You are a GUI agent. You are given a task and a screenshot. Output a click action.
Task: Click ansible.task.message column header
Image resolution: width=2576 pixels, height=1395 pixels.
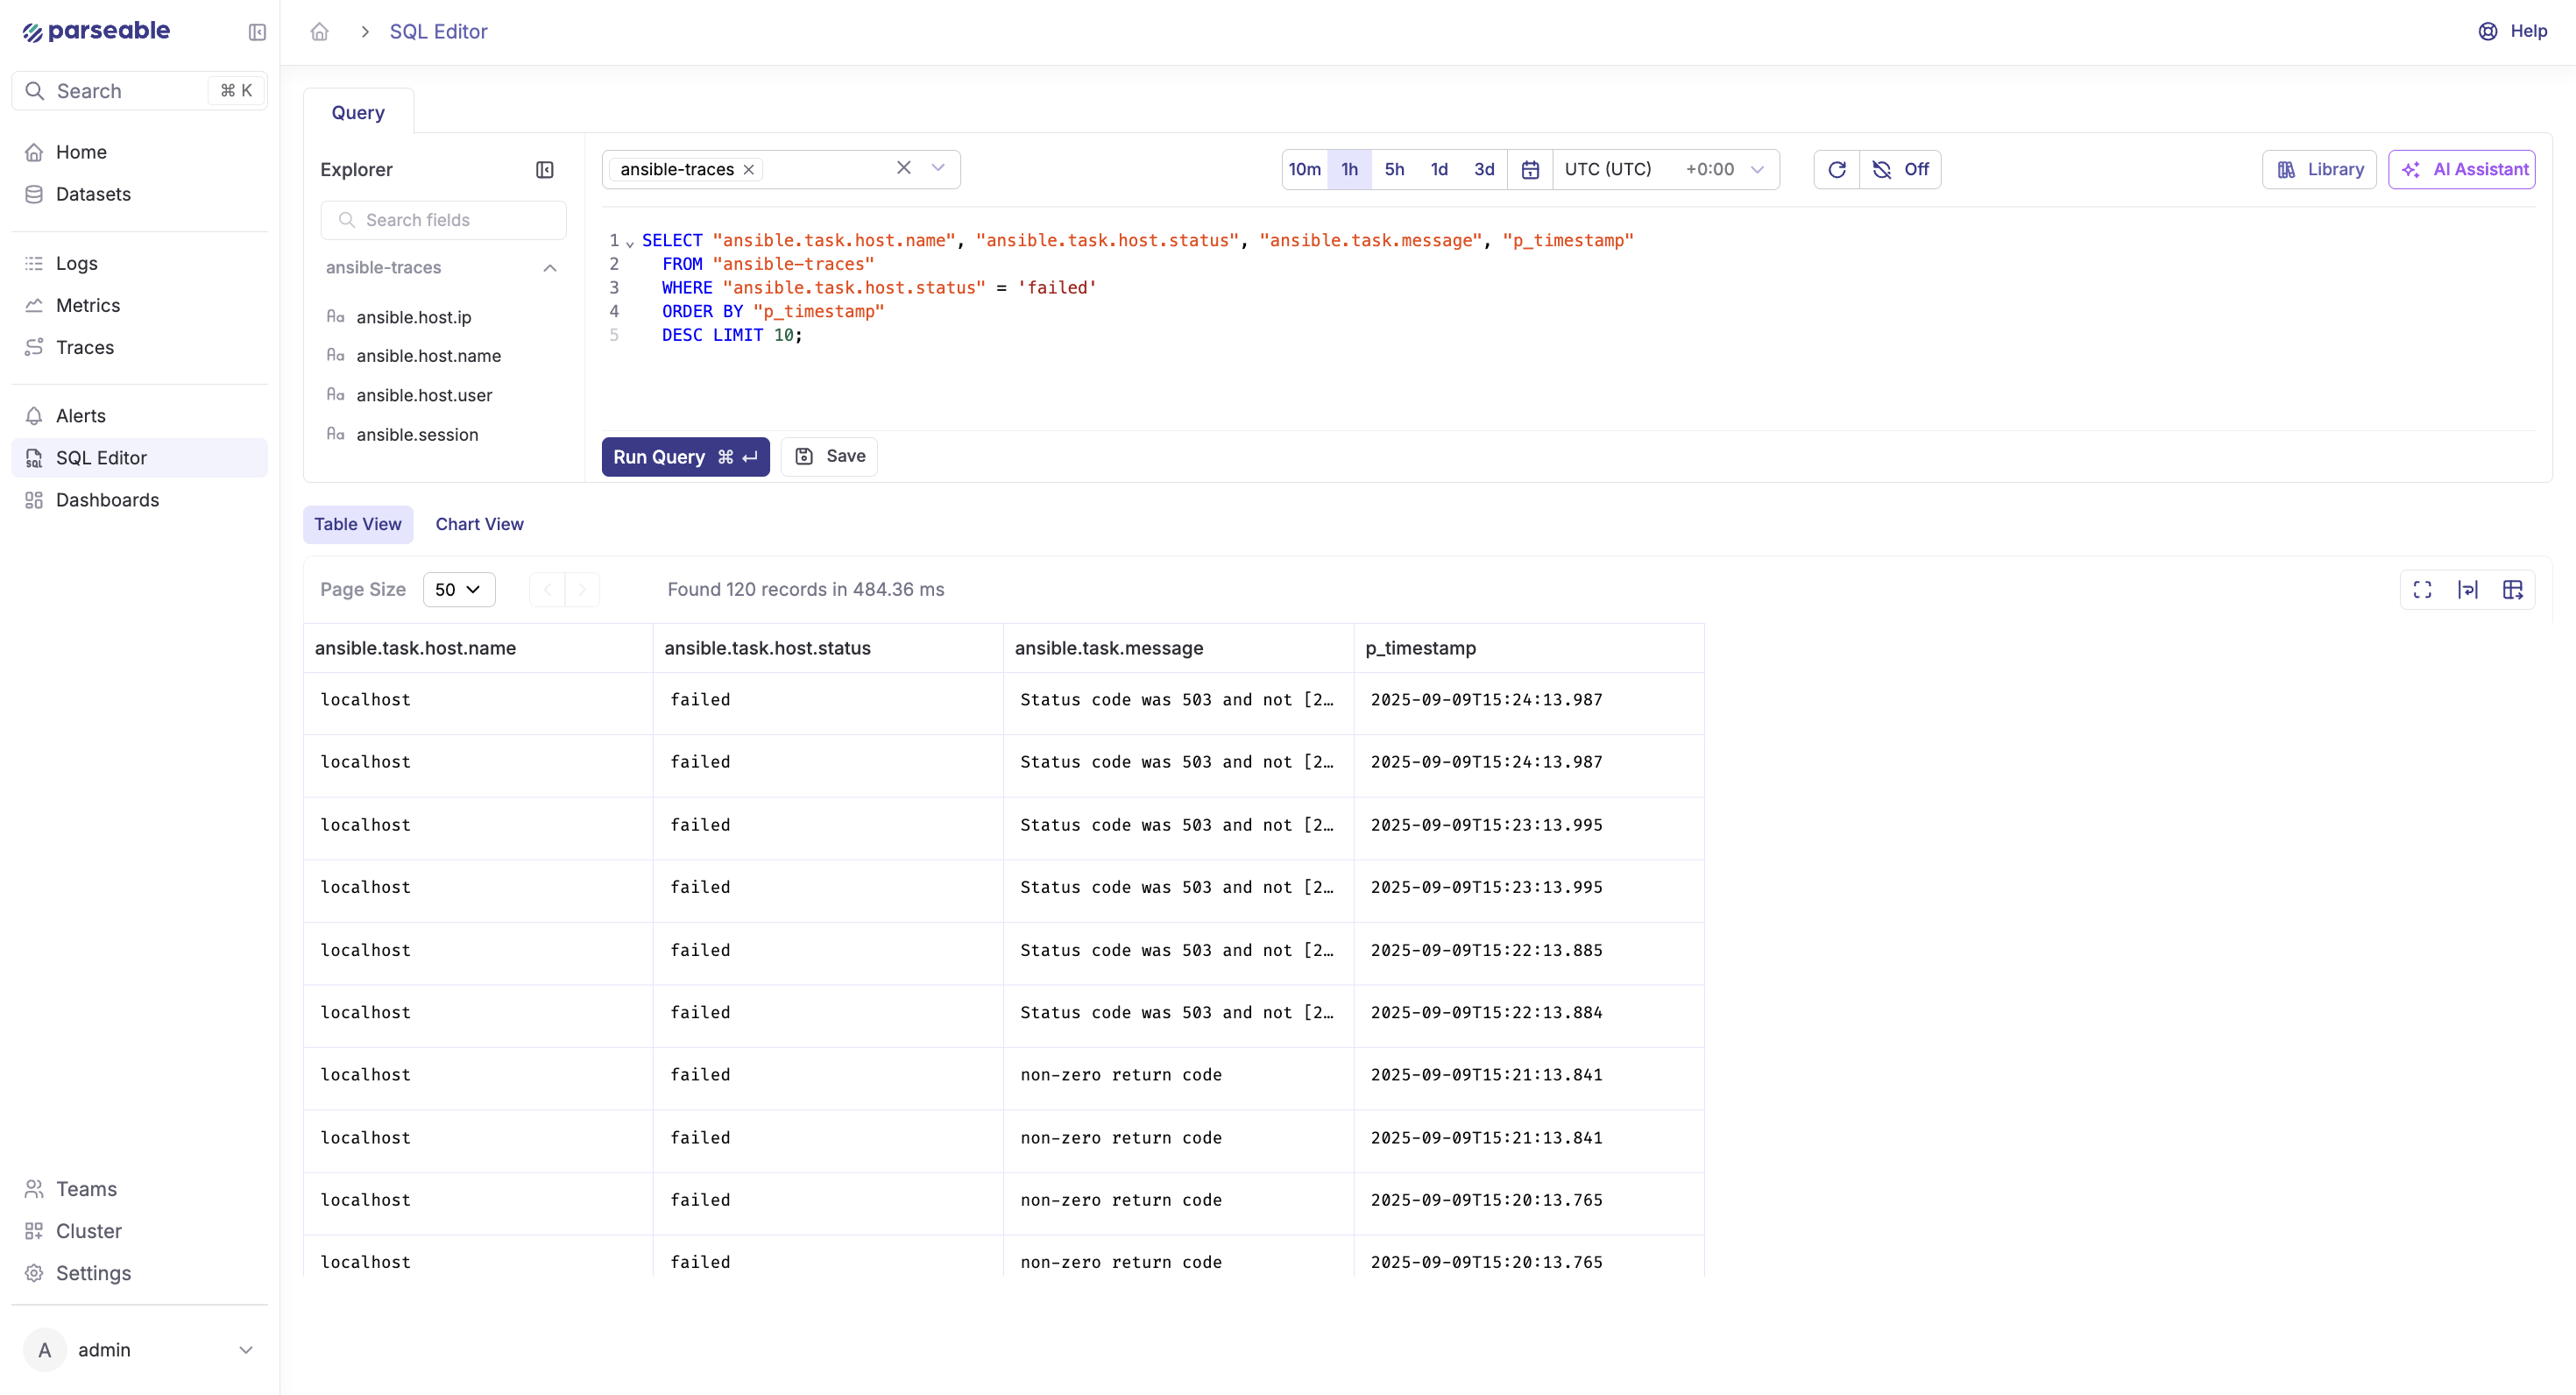click(1178, 648)
